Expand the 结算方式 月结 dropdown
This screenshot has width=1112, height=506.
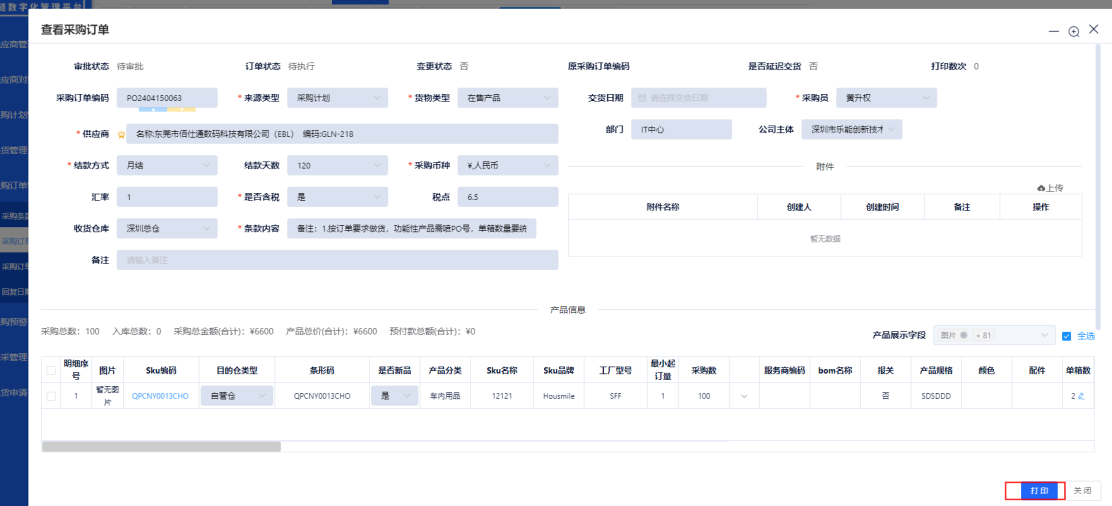(x=166, y=165)
